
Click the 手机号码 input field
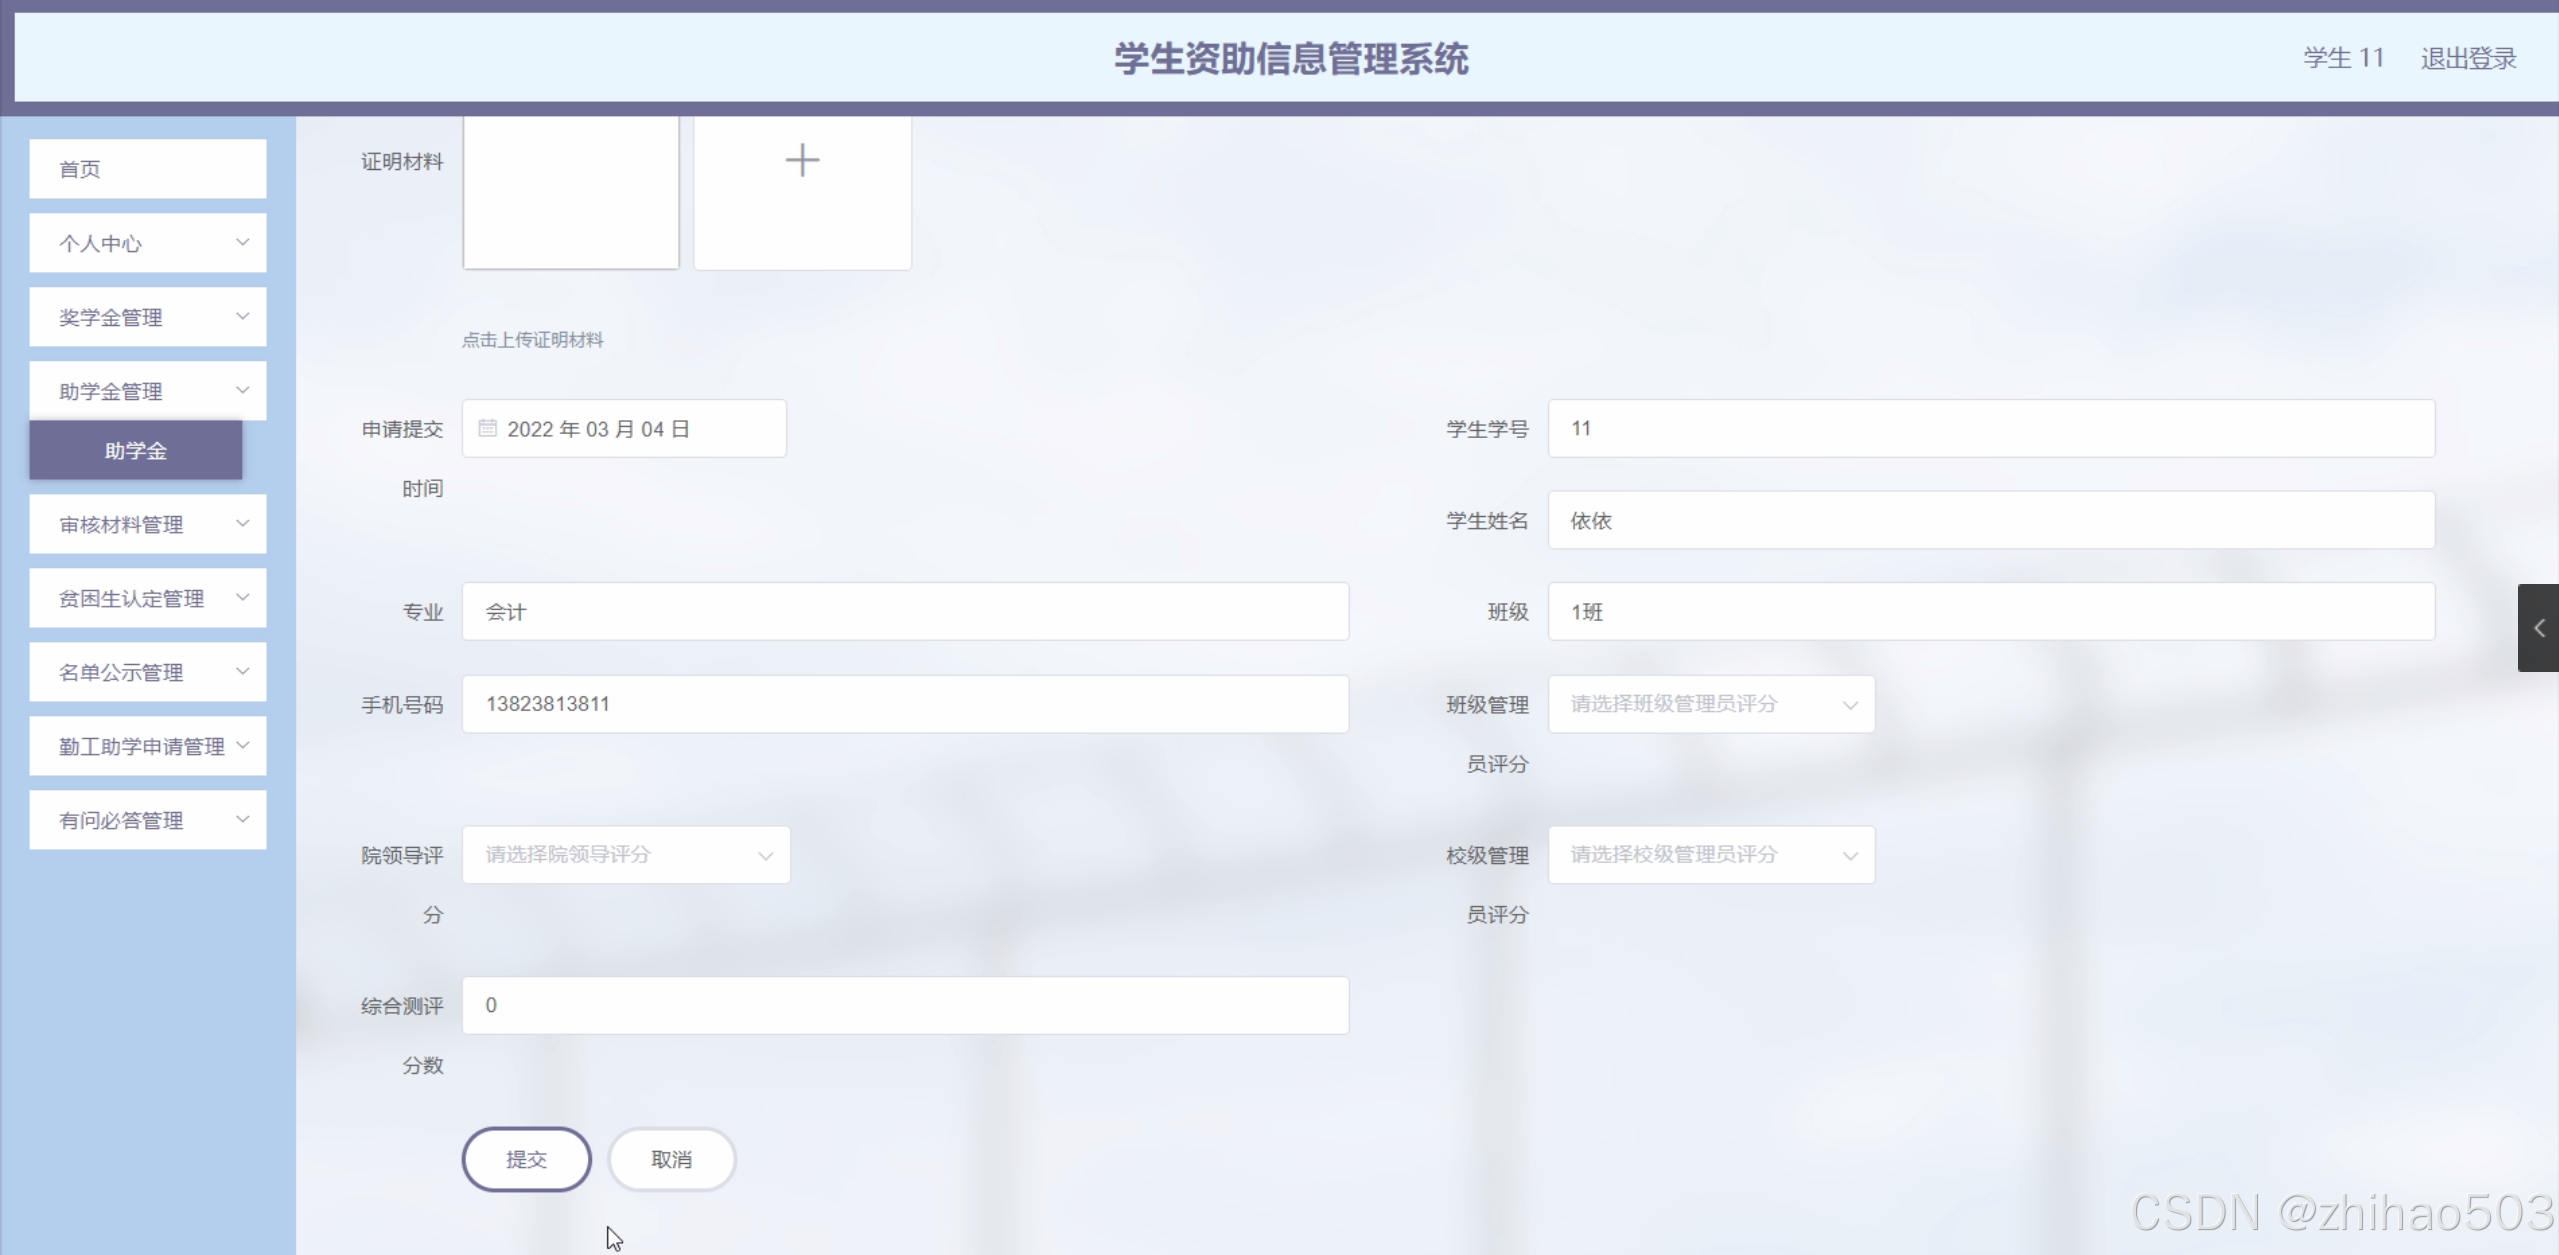point(905,704)
